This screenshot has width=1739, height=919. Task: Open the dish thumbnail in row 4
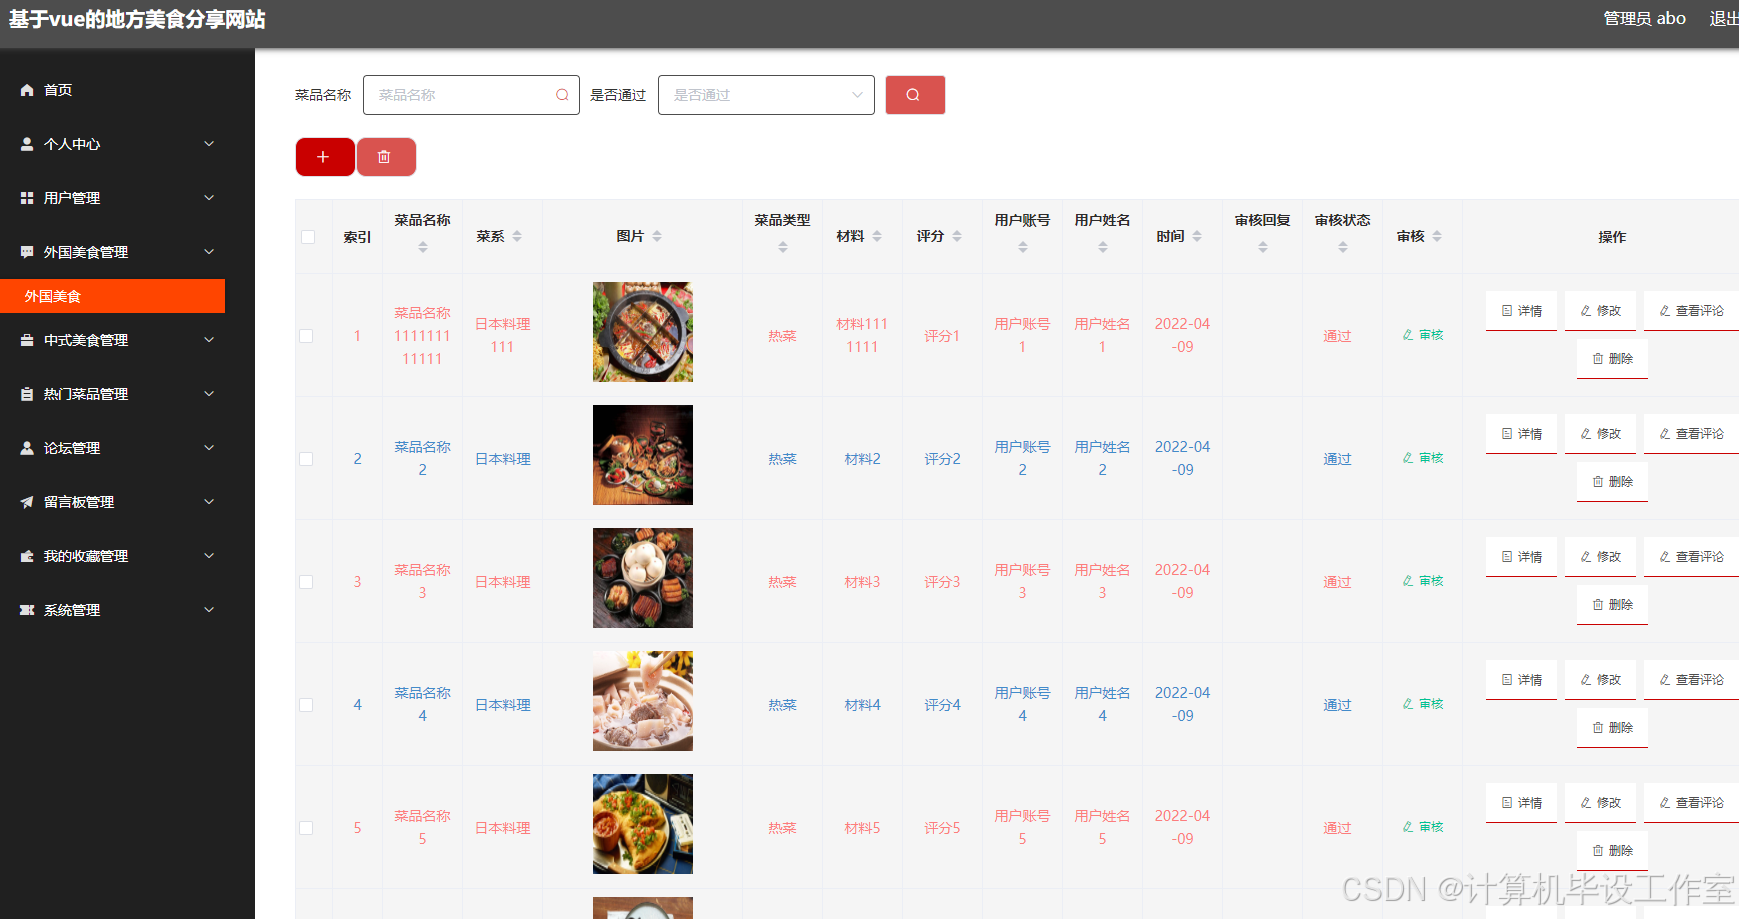[x=643, y=701]
